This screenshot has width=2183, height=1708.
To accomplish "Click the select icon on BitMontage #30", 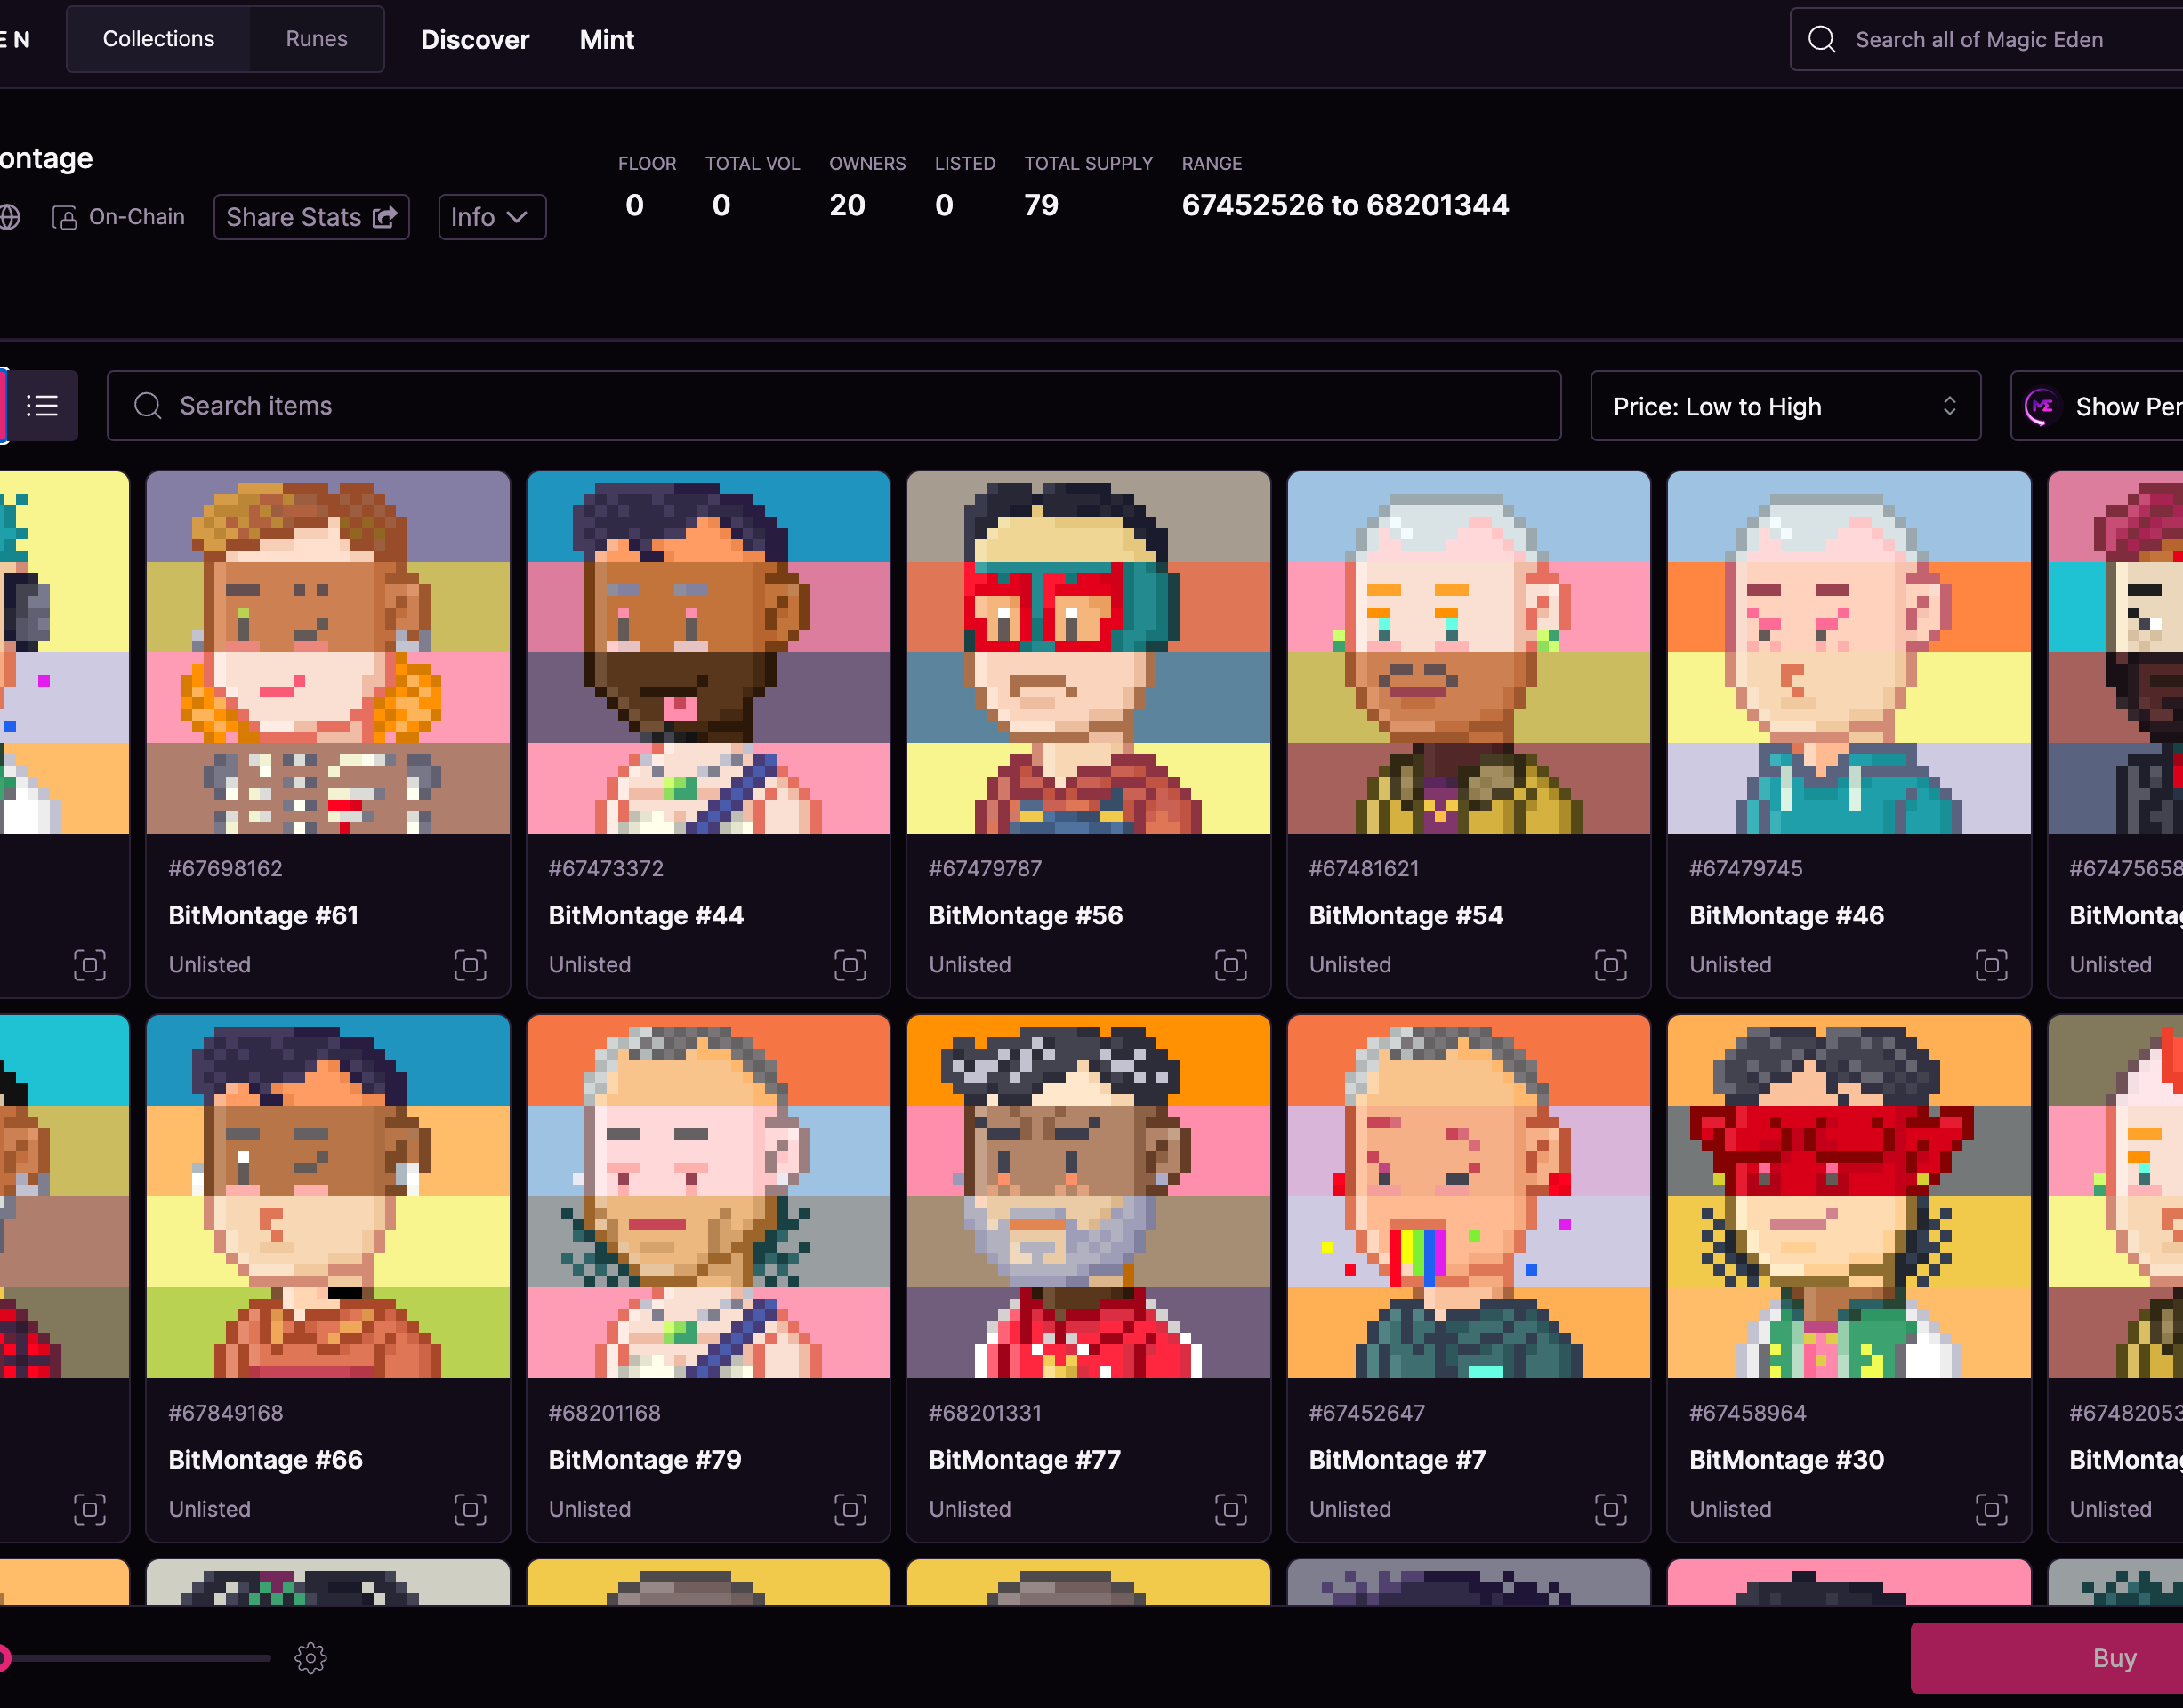I will tap(1990, 1509).
